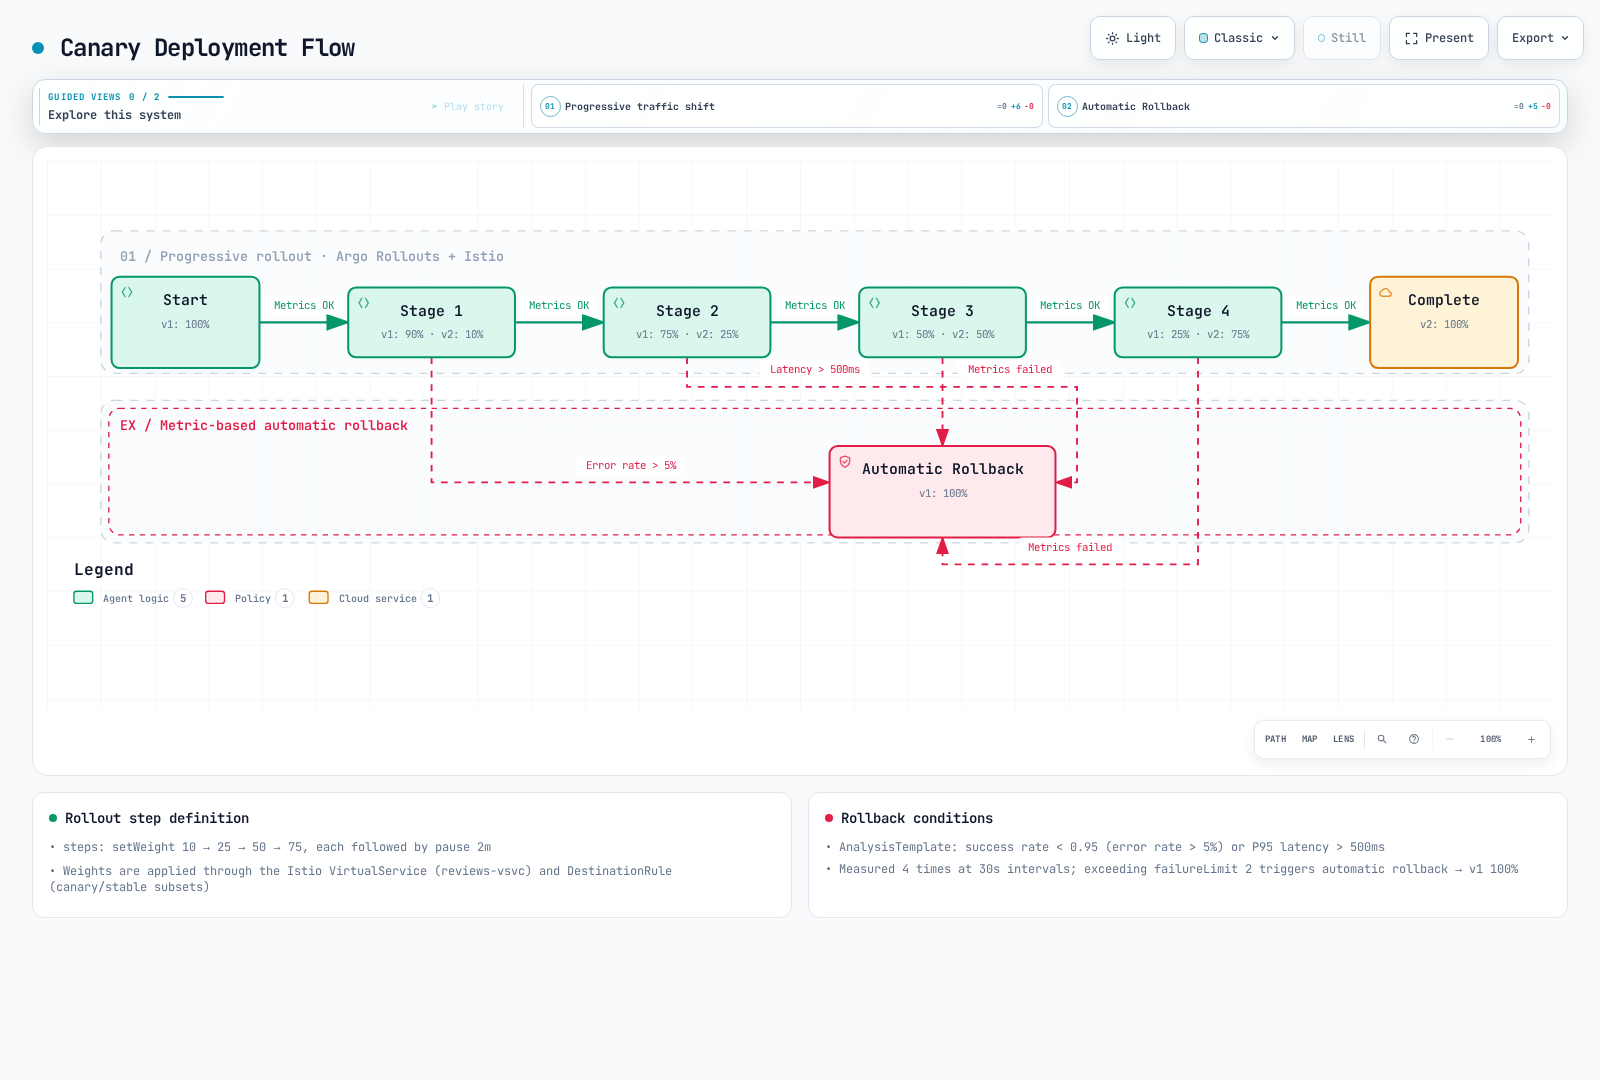Select the Agent logic legend swatch
1600x1080 pixels.
pyautogui.click(x=83, y=597)
